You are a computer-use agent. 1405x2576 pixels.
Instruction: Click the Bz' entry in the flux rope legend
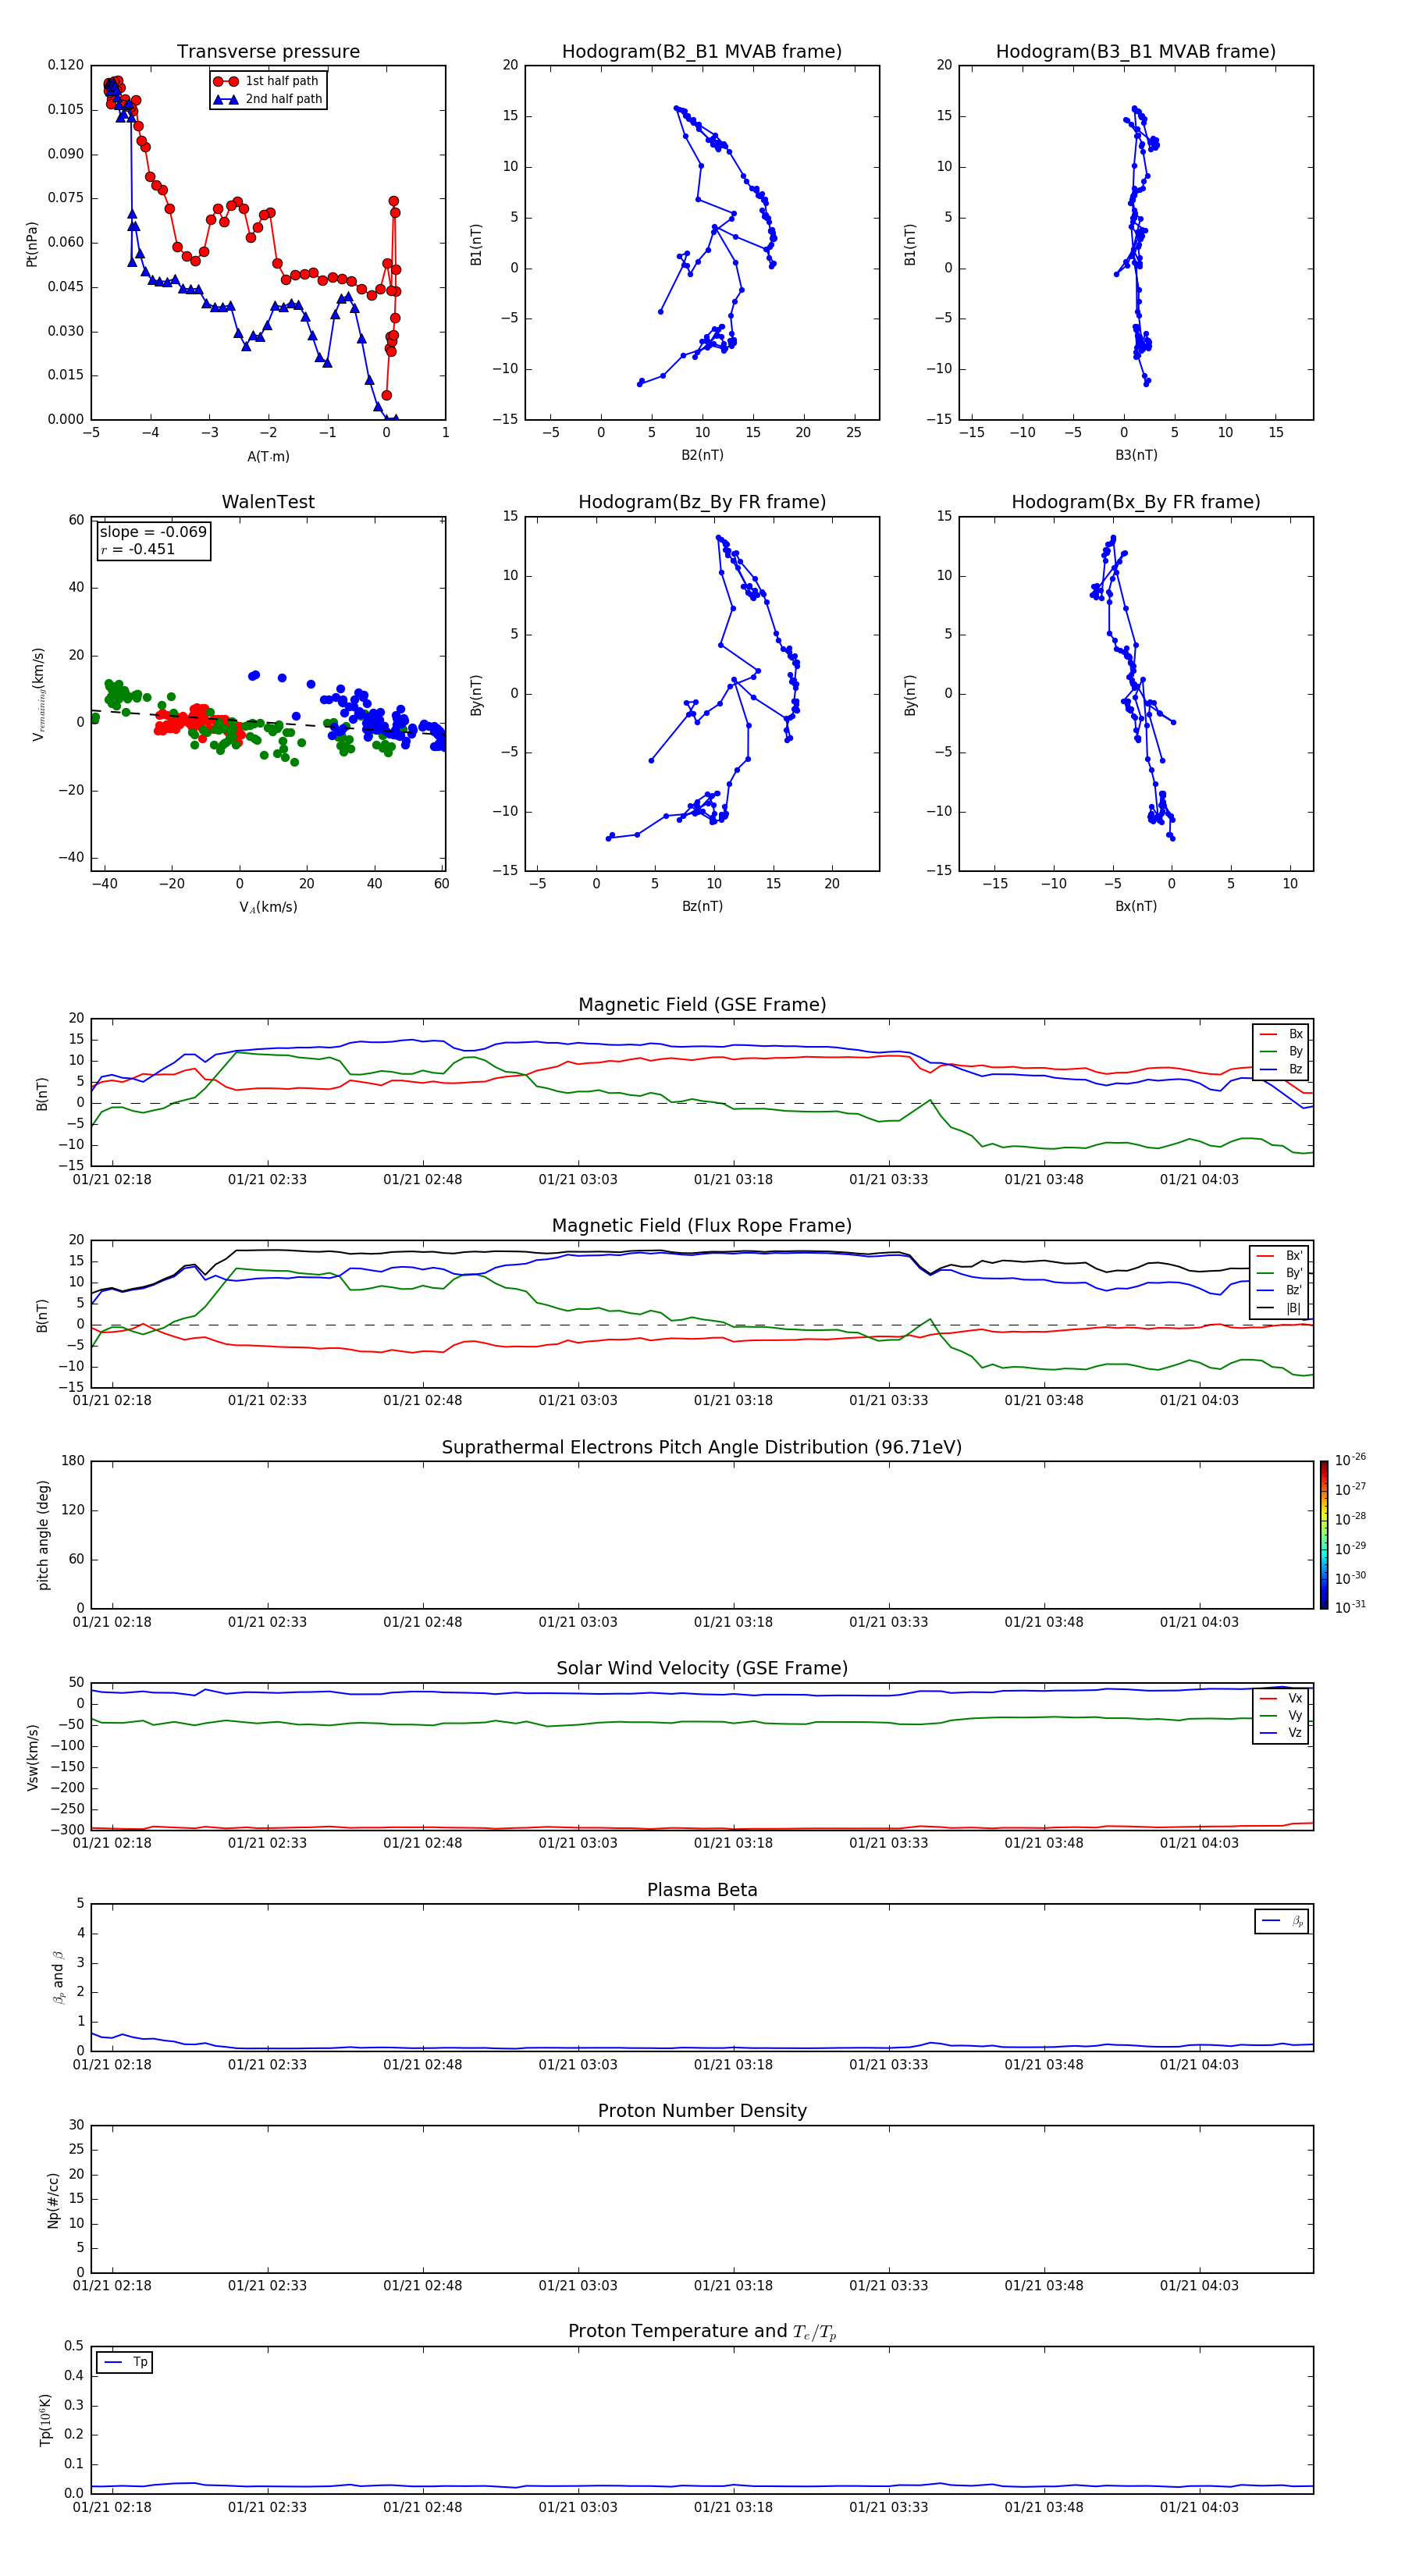pos(1279,1291)
